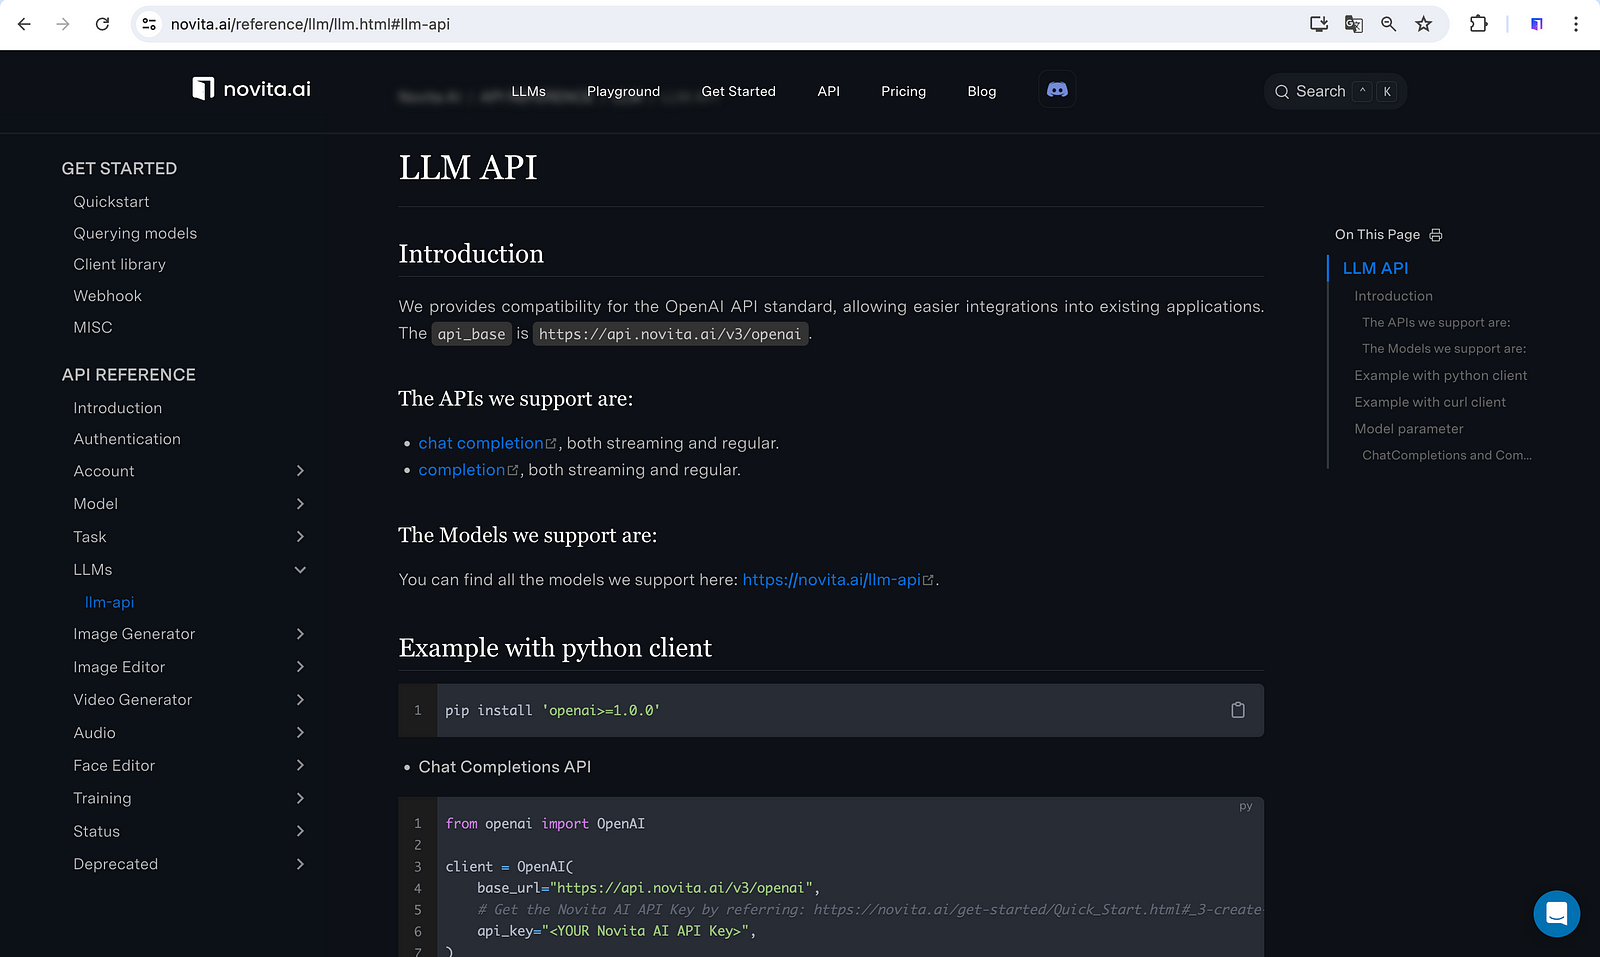Screen dimensions: 1600x957
Task: Jump to Example with curl client
Action: [1429, 402]
